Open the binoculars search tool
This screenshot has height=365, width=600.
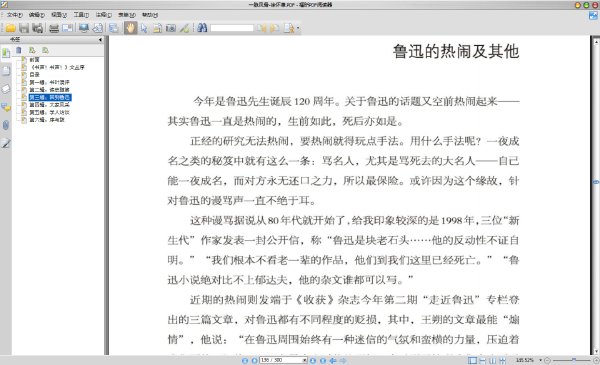tap(202, 28)
